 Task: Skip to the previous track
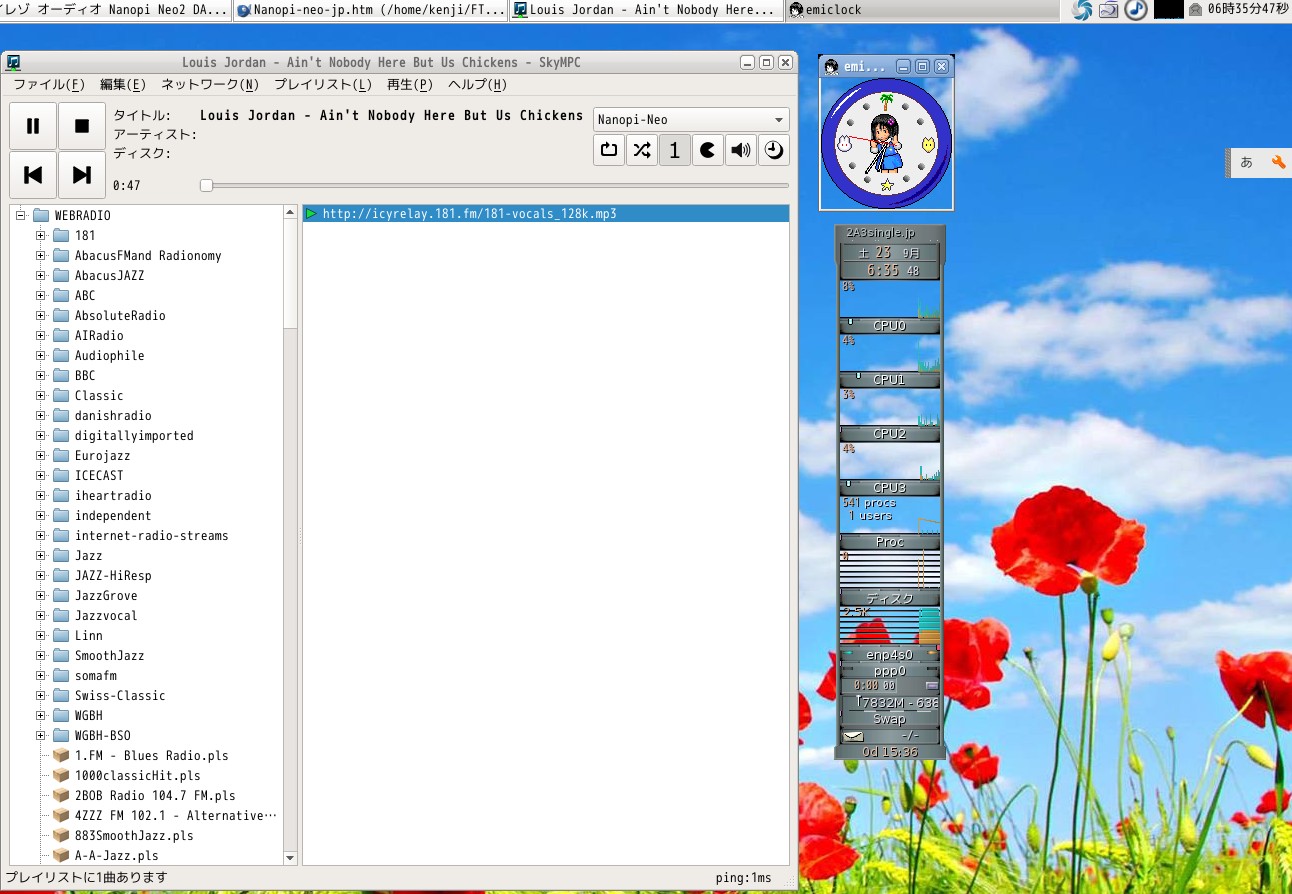click(33, 175)
